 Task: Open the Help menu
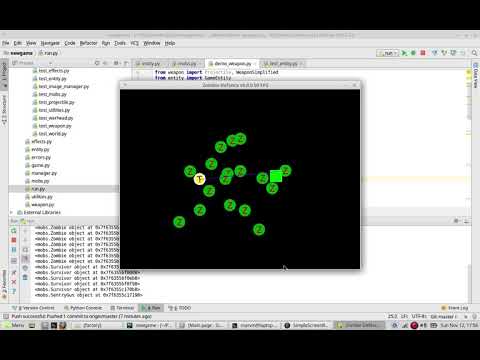point(170,43)
